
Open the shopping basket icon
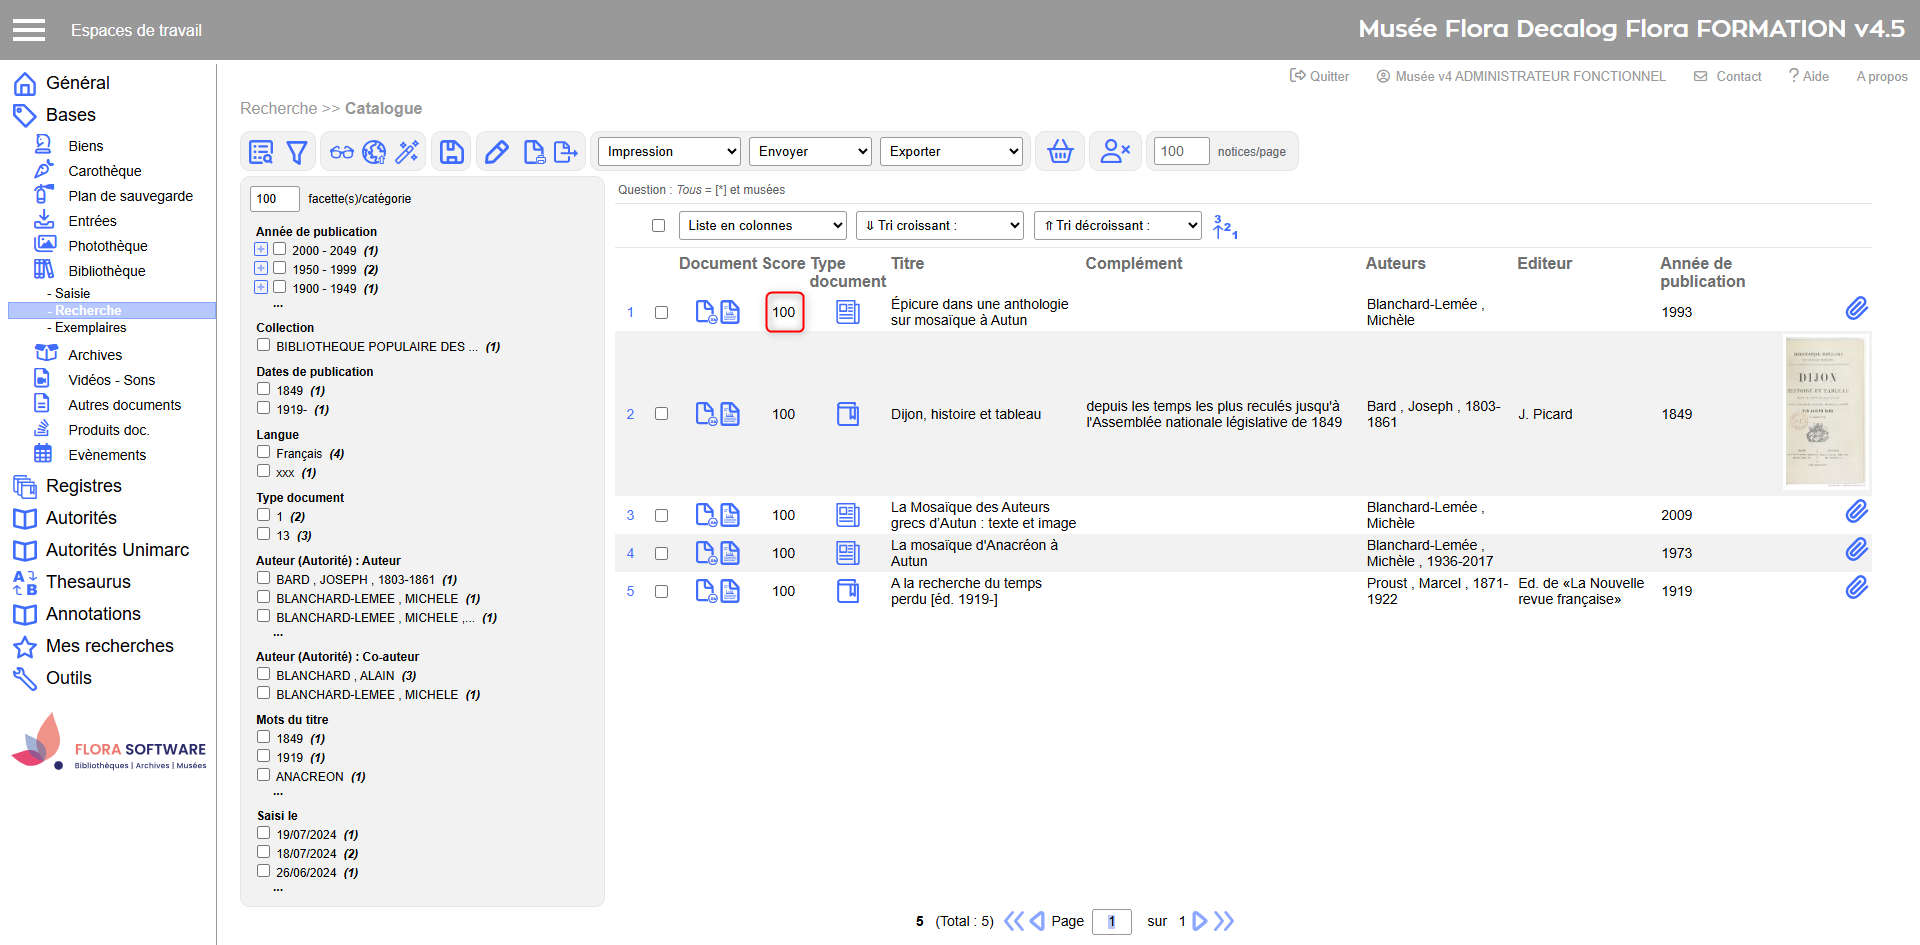point(1060,152)
